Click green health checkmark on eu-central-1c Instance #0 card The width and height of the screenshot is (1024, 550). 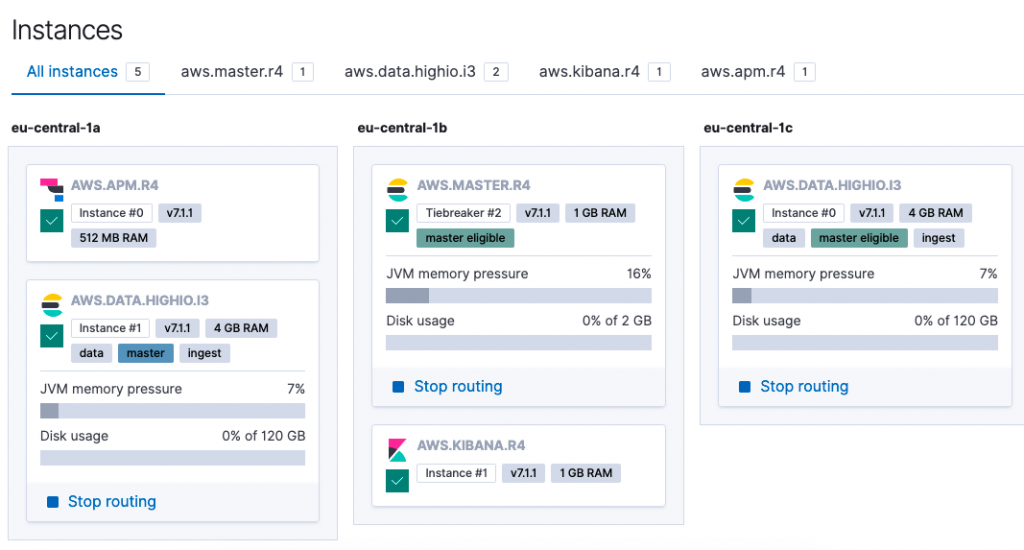point(743,221)
